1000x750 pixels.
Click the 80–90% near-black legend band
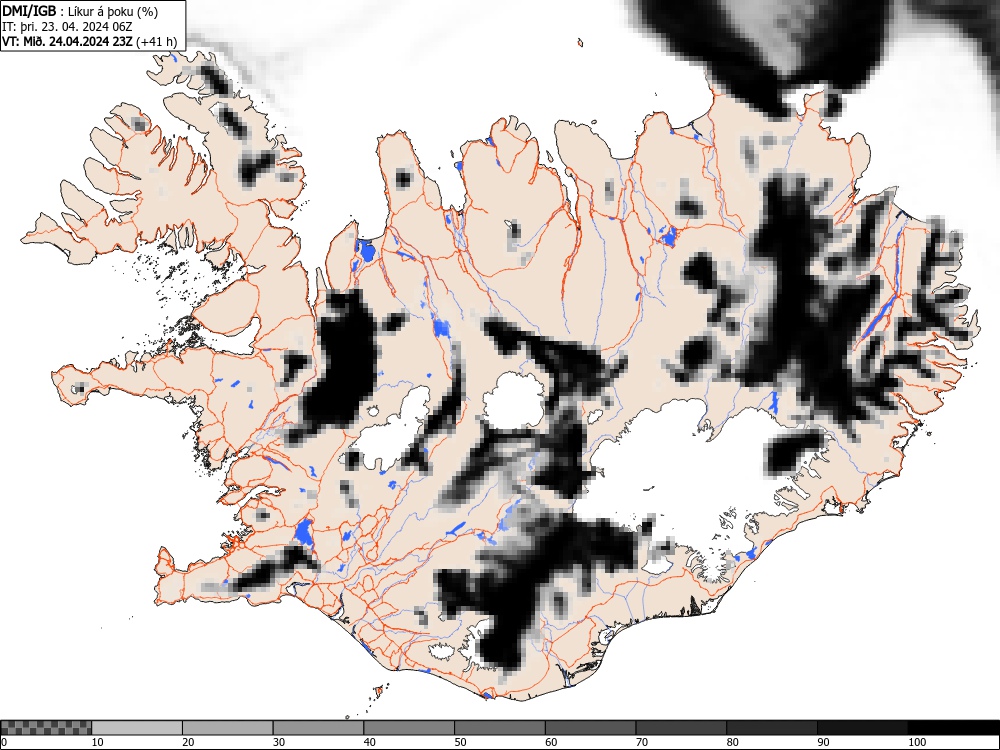click(772, 728)
